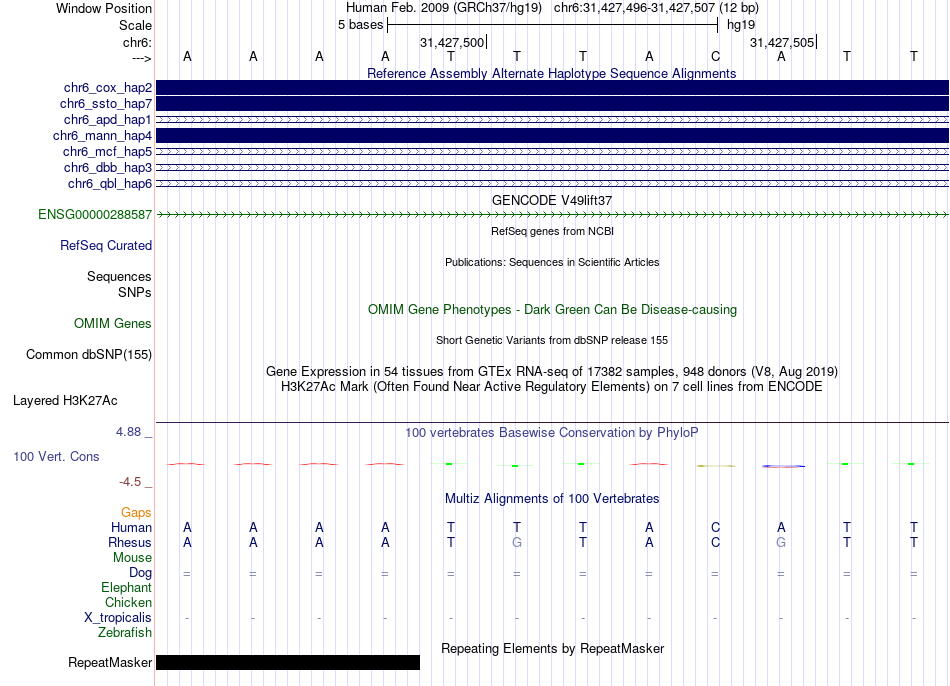Click 100 vertebrates Basewise Conservation by PhyloP title
Viewport: 950px width, 686px height.
coord(552,433)
